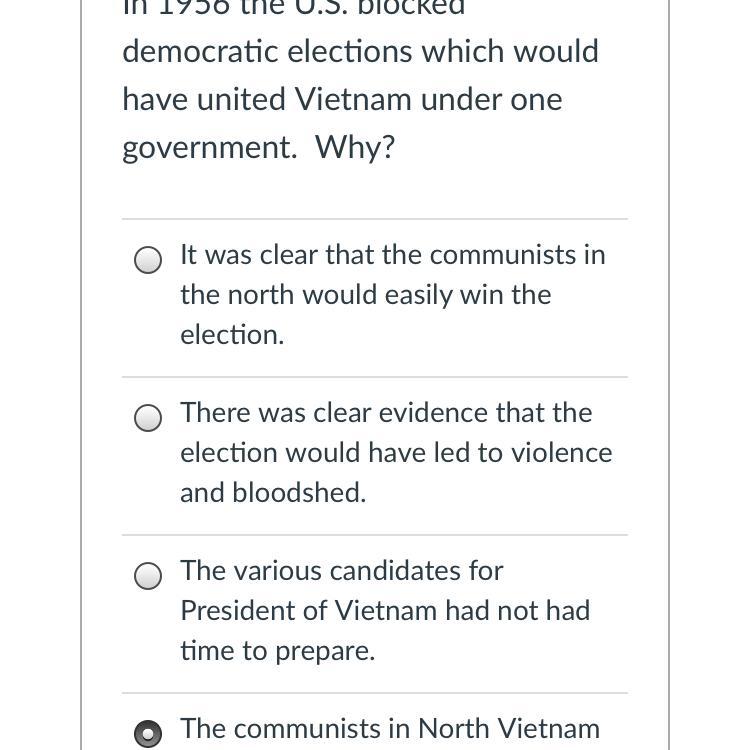750x750 pixels.
Task: Click the line "the north would easily win the"
Action: tap(365, 295)
